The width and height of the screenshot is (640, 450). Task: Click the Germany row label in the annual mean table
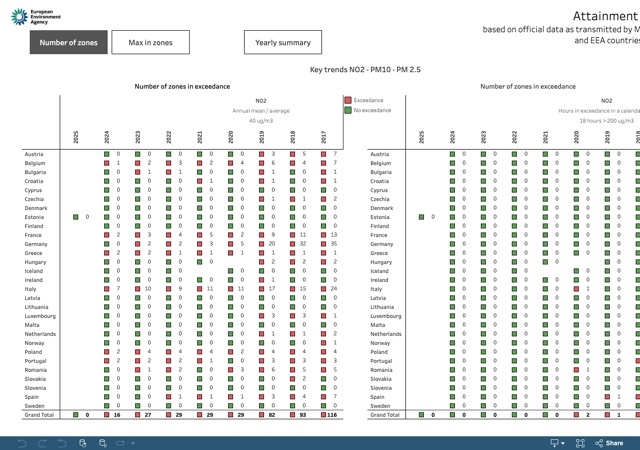pos(36,244)
